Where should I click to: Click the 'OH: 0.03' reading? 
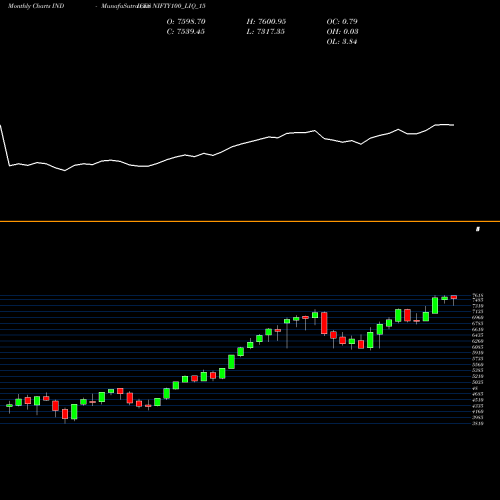coord(342,32)
